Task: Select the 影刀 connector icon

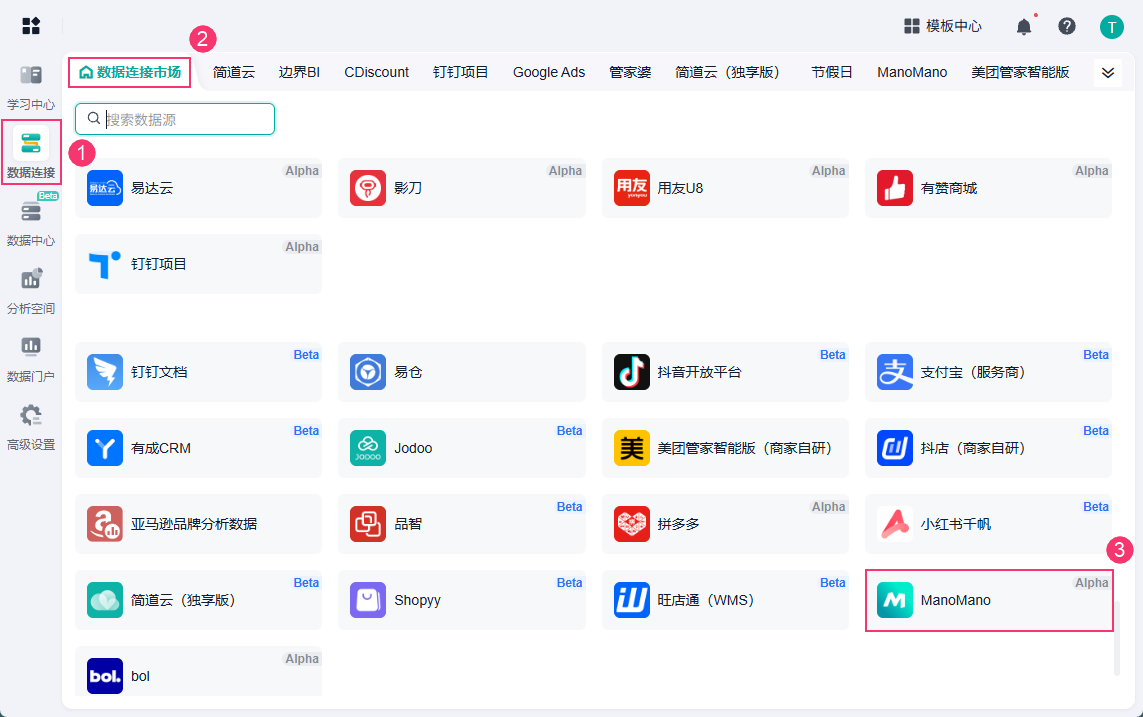Action: click(368, 188)
